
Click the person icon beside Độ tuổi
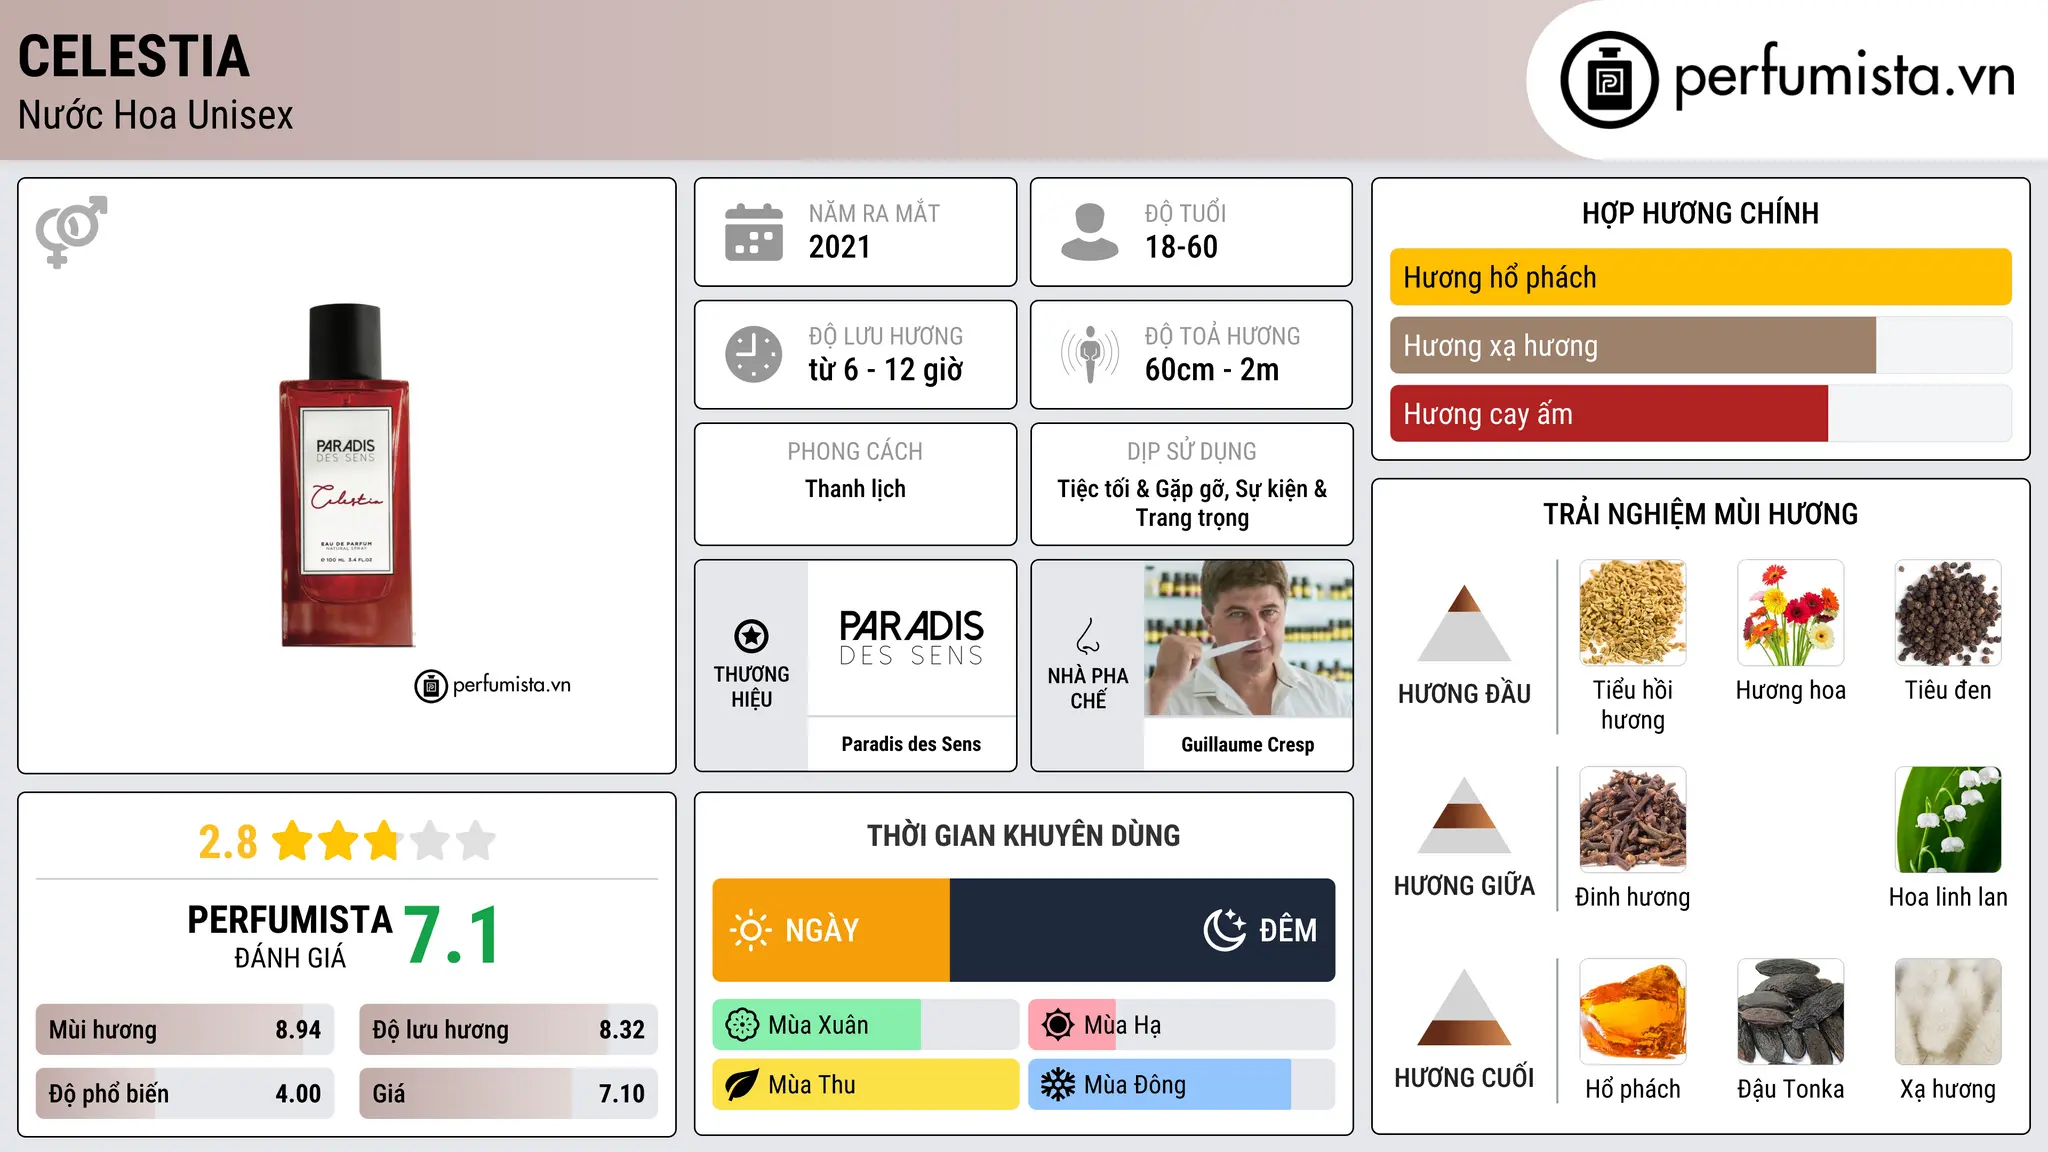click(x=1089, y=232)
